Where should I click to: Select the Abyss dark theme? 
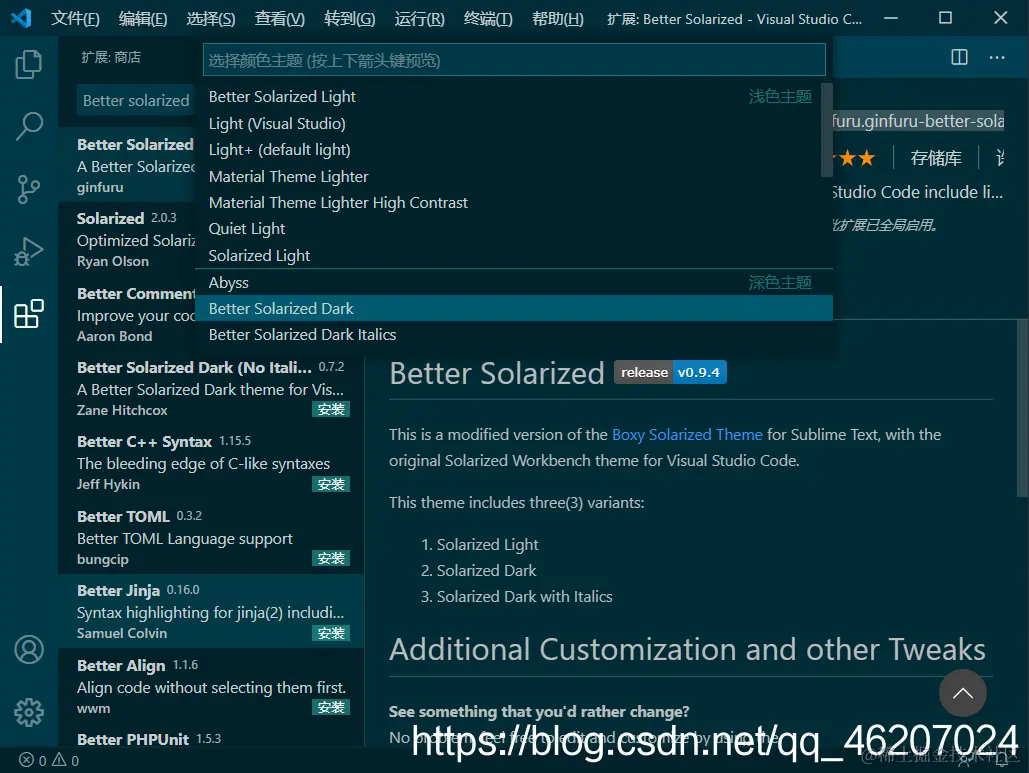click(x=514, y=282)
